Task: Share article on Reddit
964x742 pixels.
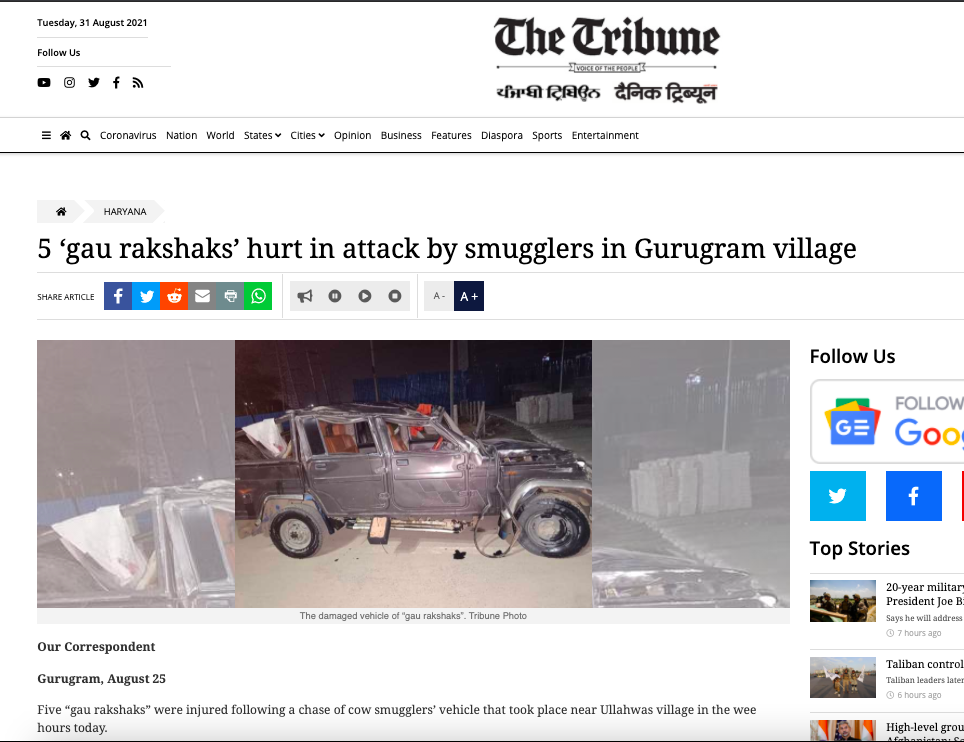Action: (x=174, y=296)
